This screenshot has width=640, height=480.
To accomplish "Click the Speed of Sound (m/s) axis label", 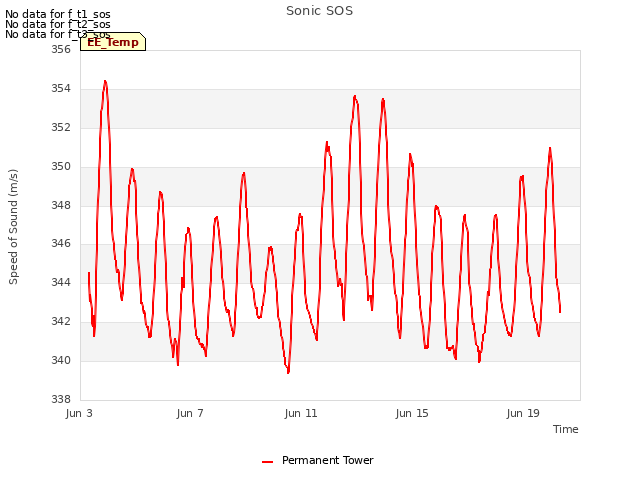I will click(x=13, y=227).
